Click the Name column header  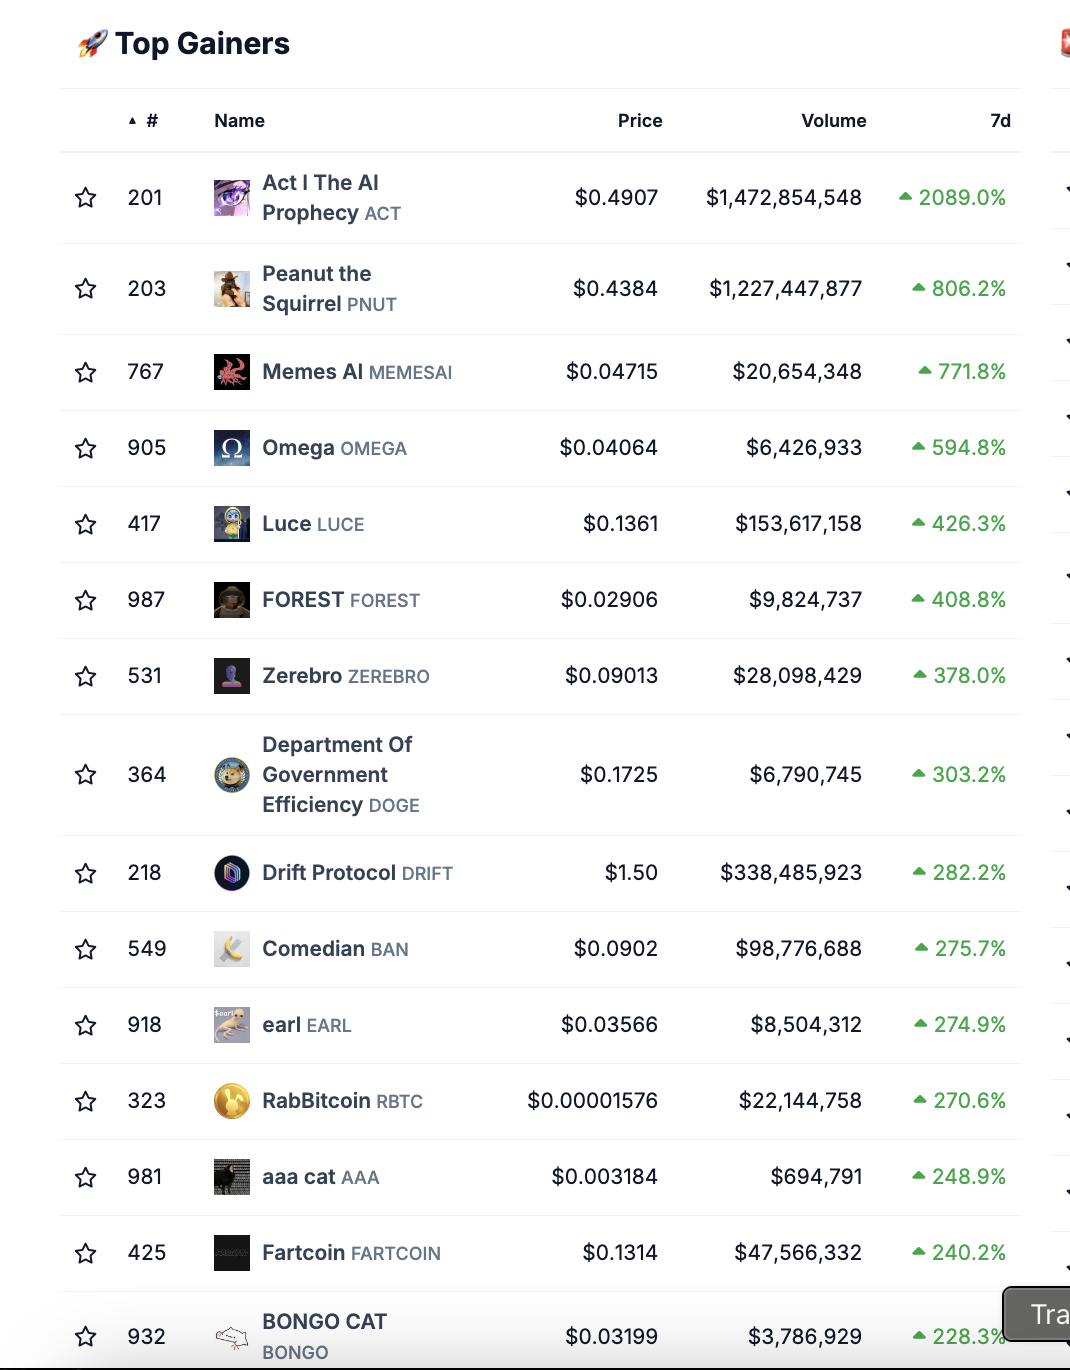[x=239, y=121]
